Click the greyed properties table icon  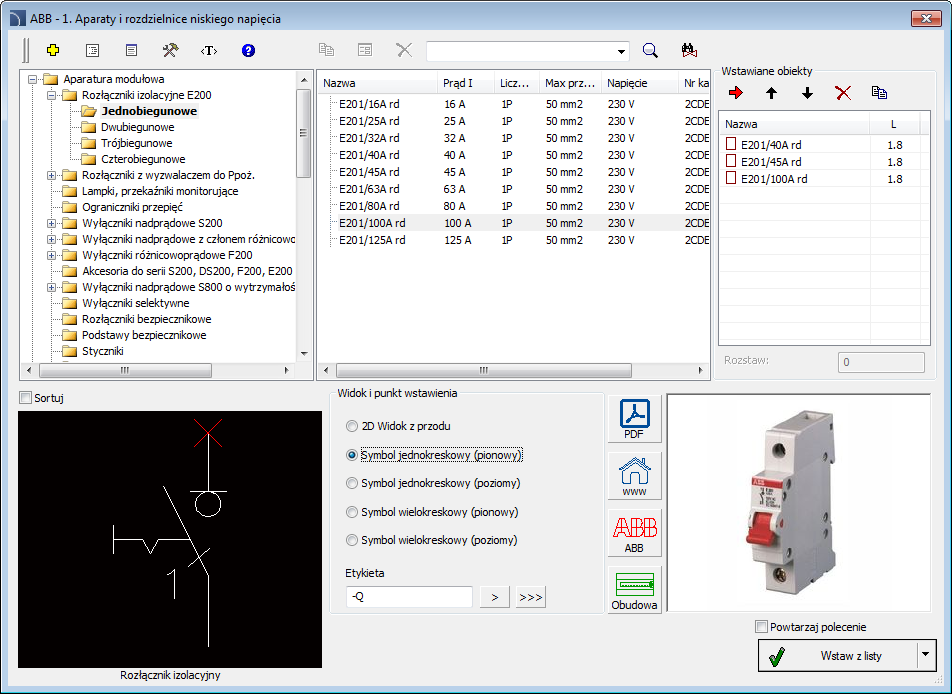click(365, 50)
